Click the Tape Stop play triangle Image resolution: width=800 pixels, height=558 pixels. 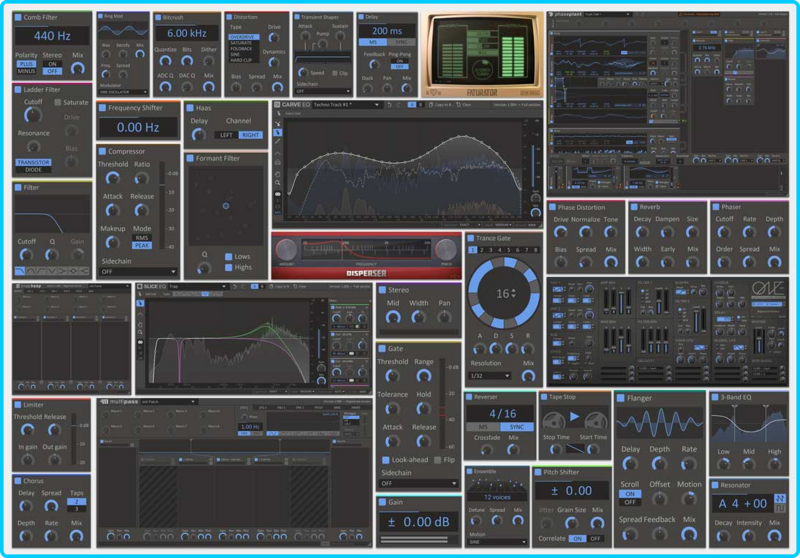point(574,417)
